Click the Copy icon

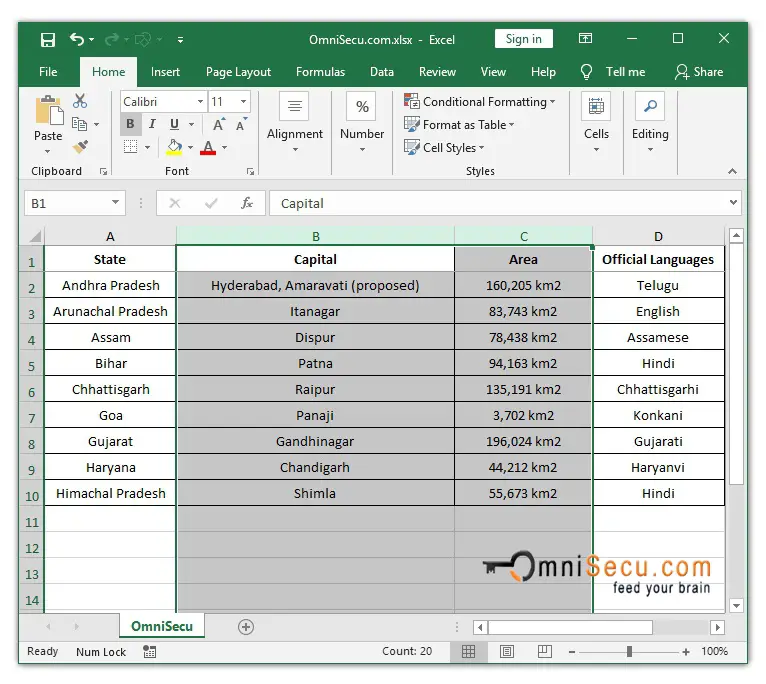(79, 124)
